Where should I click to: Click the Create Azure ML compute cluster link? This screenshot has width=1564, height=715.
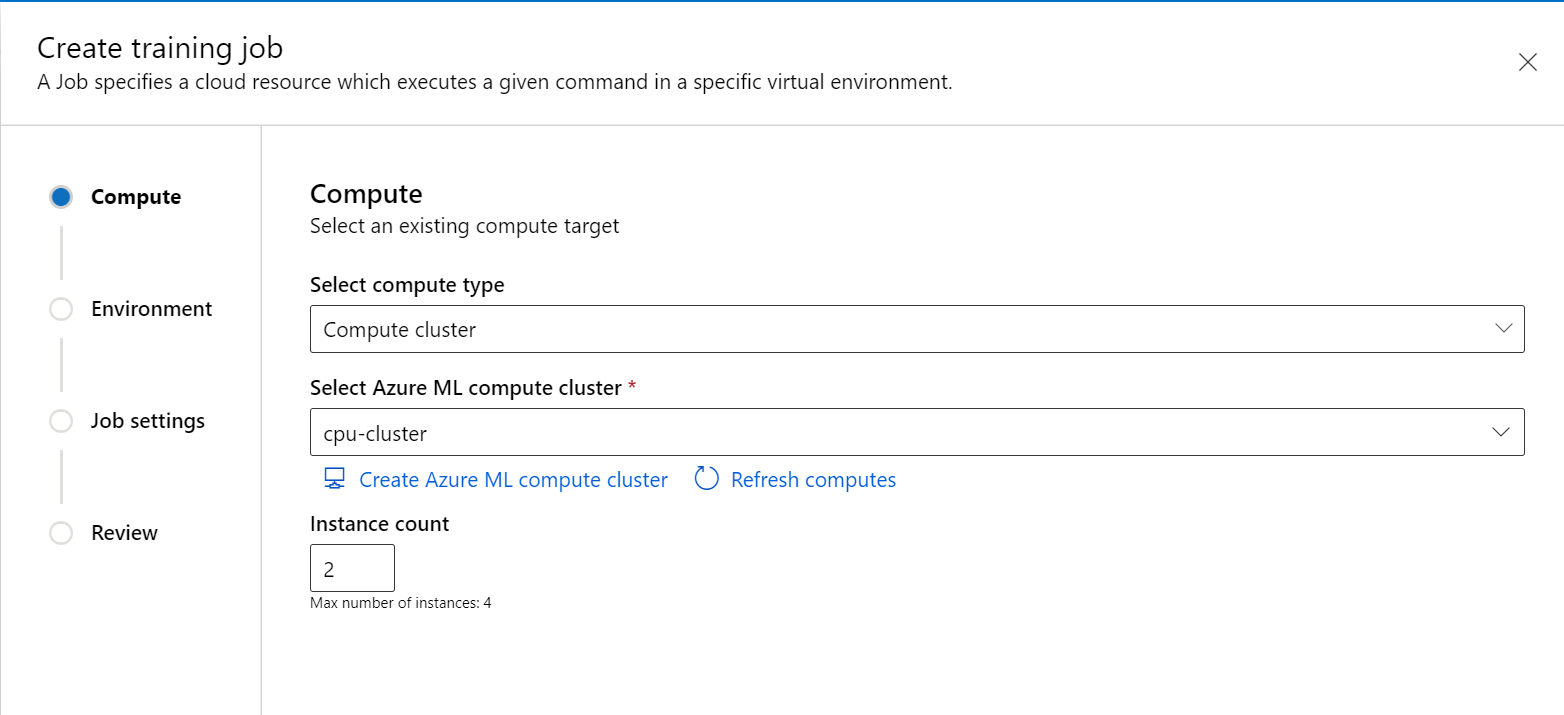click(x=513, y=479)
